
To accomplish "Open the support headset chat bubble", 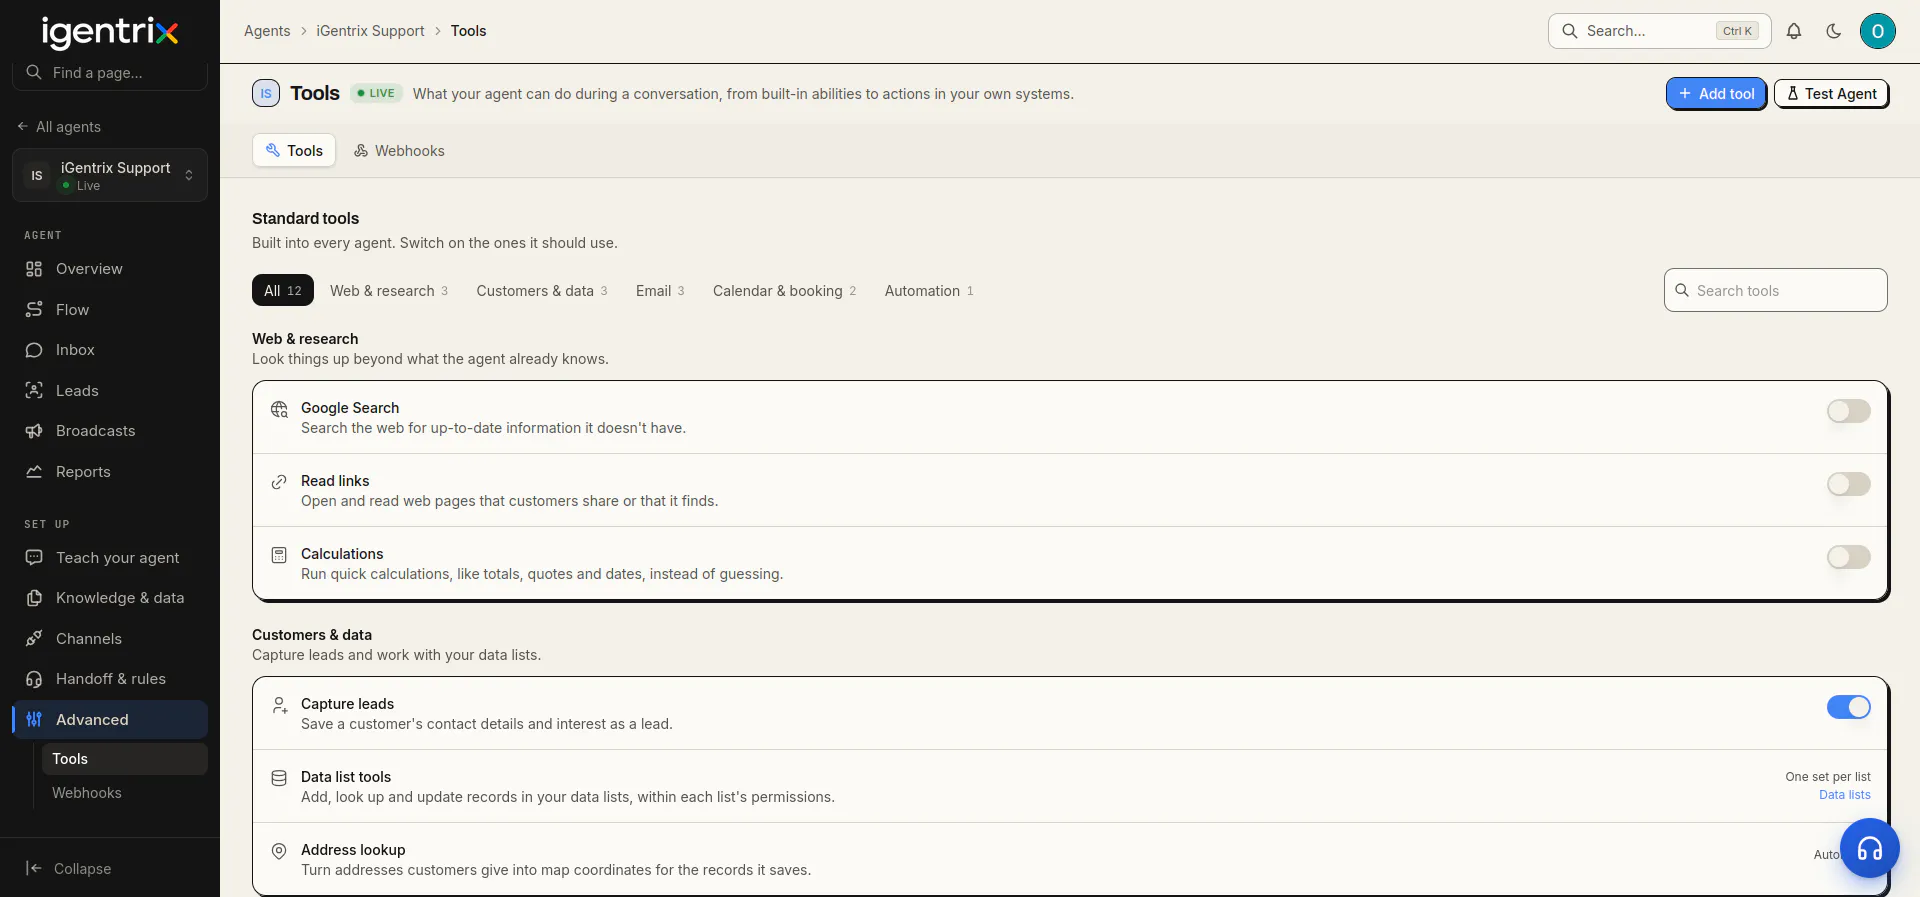I will (x=1870, y=848).
